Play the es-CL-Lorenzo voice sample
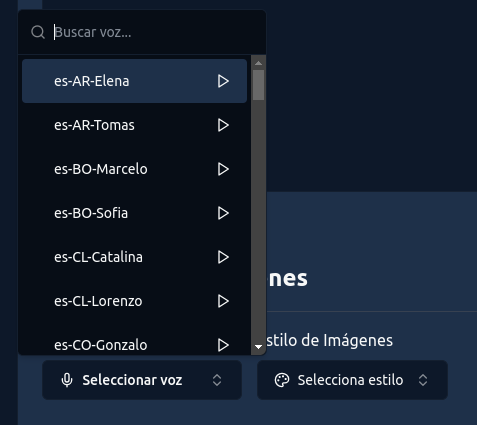Screen dimensions: 477x425 [223, 301]
